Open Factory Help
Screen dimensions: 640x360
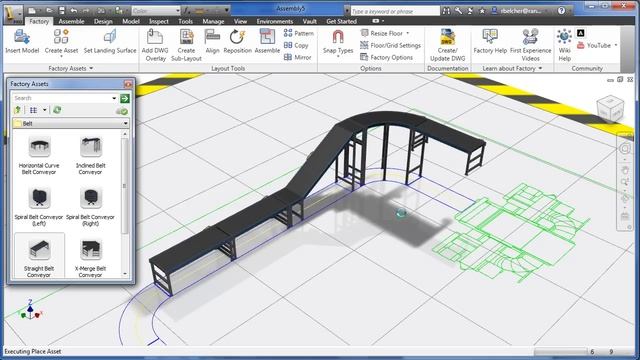(490, 42)
